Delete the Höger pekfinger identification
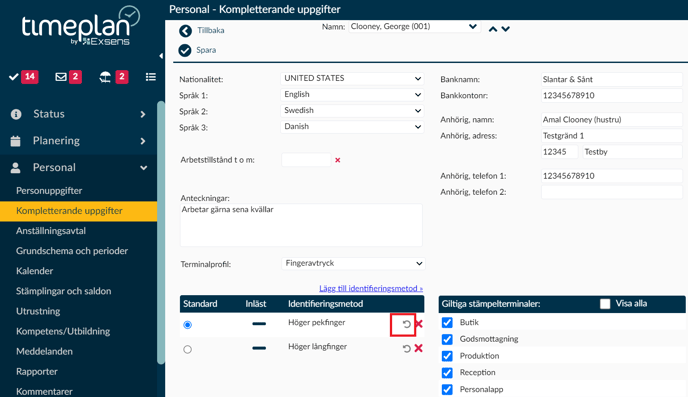The width and height of the screenshot is (688, 397). [x=419, y=324]
